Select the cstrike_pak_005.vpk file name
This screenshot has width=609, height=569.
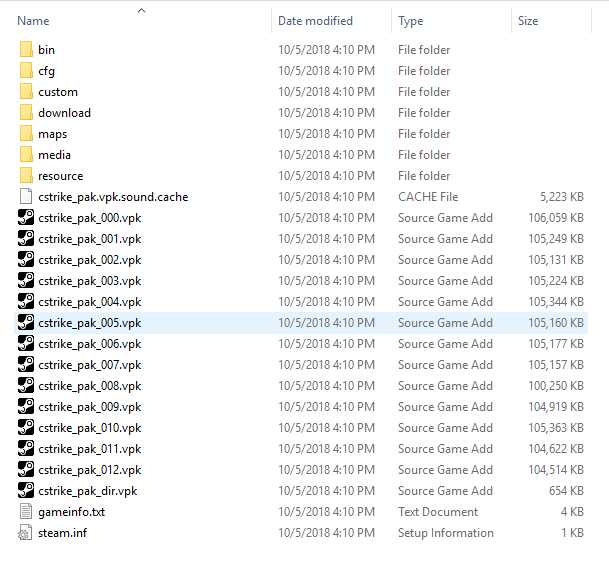pyautogui.click(x=90, y=323)
